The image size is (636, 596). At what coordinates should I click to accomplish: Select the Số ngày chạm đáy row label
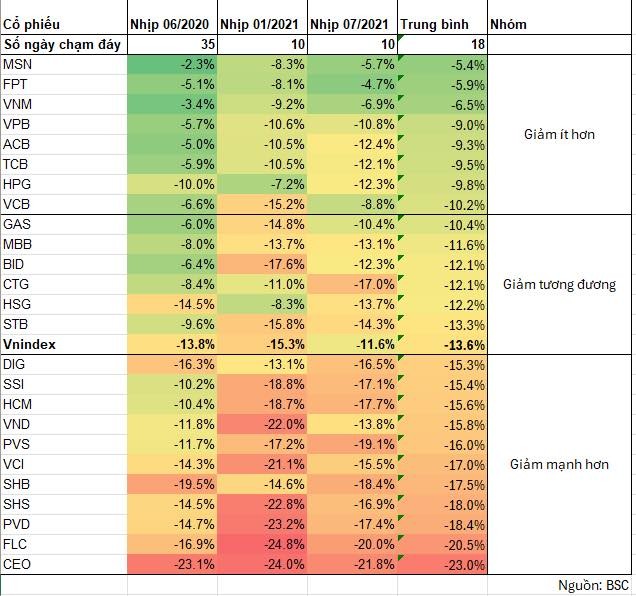64,43
